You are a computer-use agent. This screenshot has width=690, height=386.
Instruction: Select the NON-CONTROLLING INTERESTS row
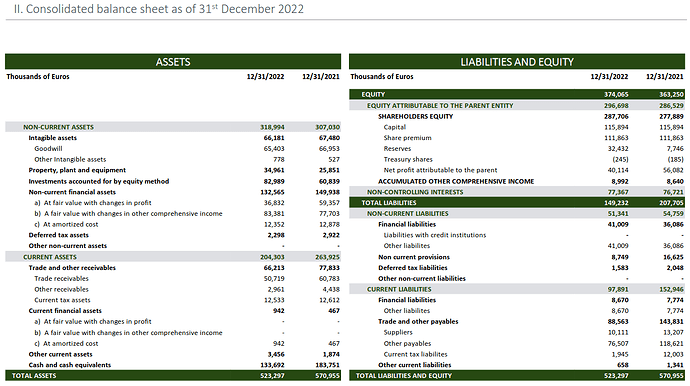[x=517, y=192]
